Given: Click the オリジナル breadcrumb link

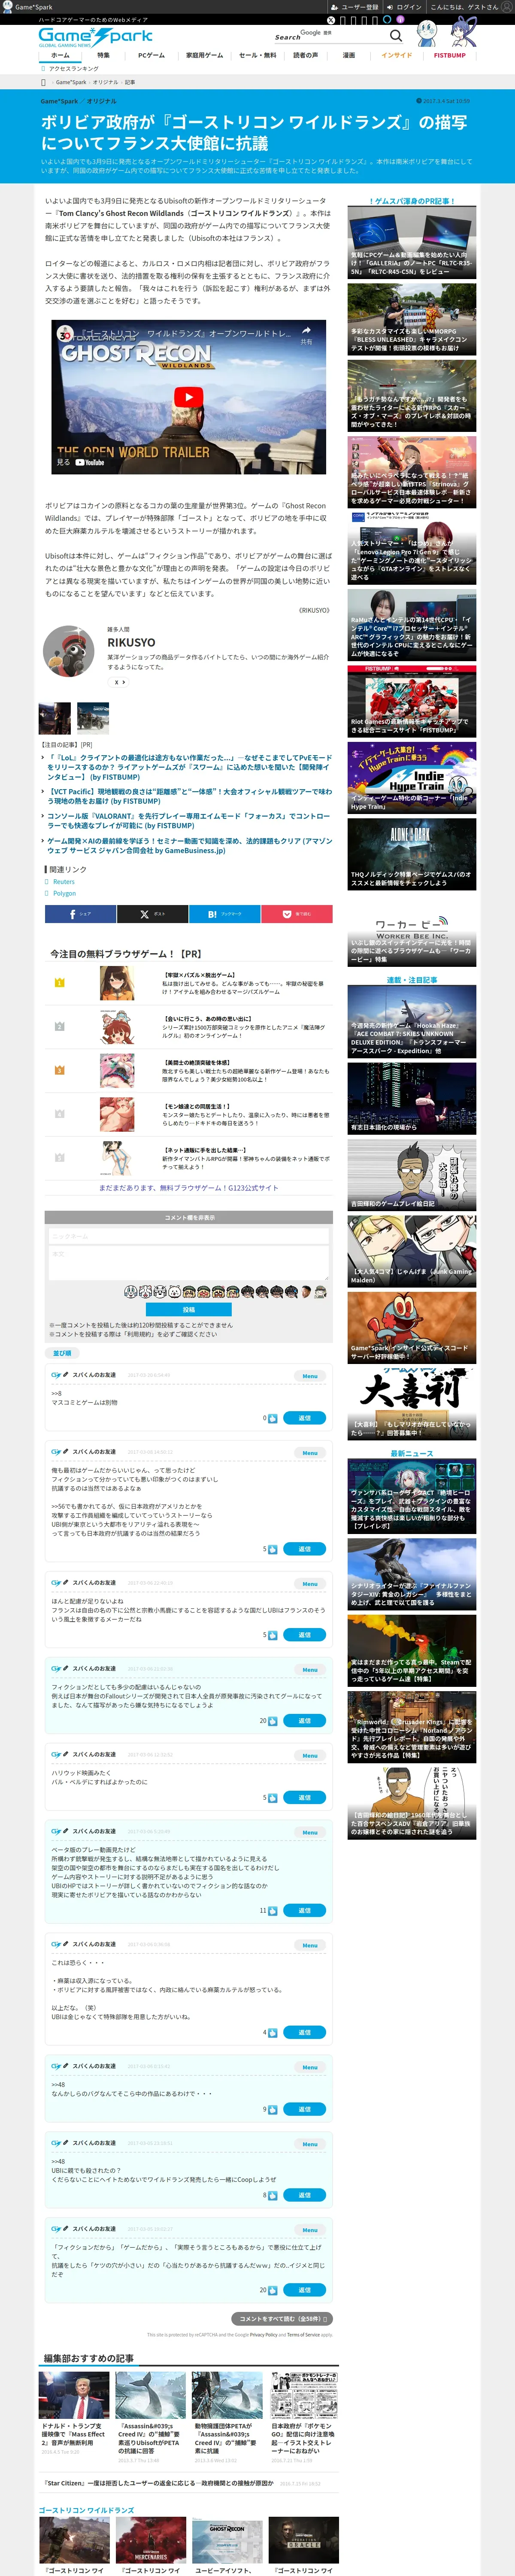Looking at the screenshot, I should (105, 82).
